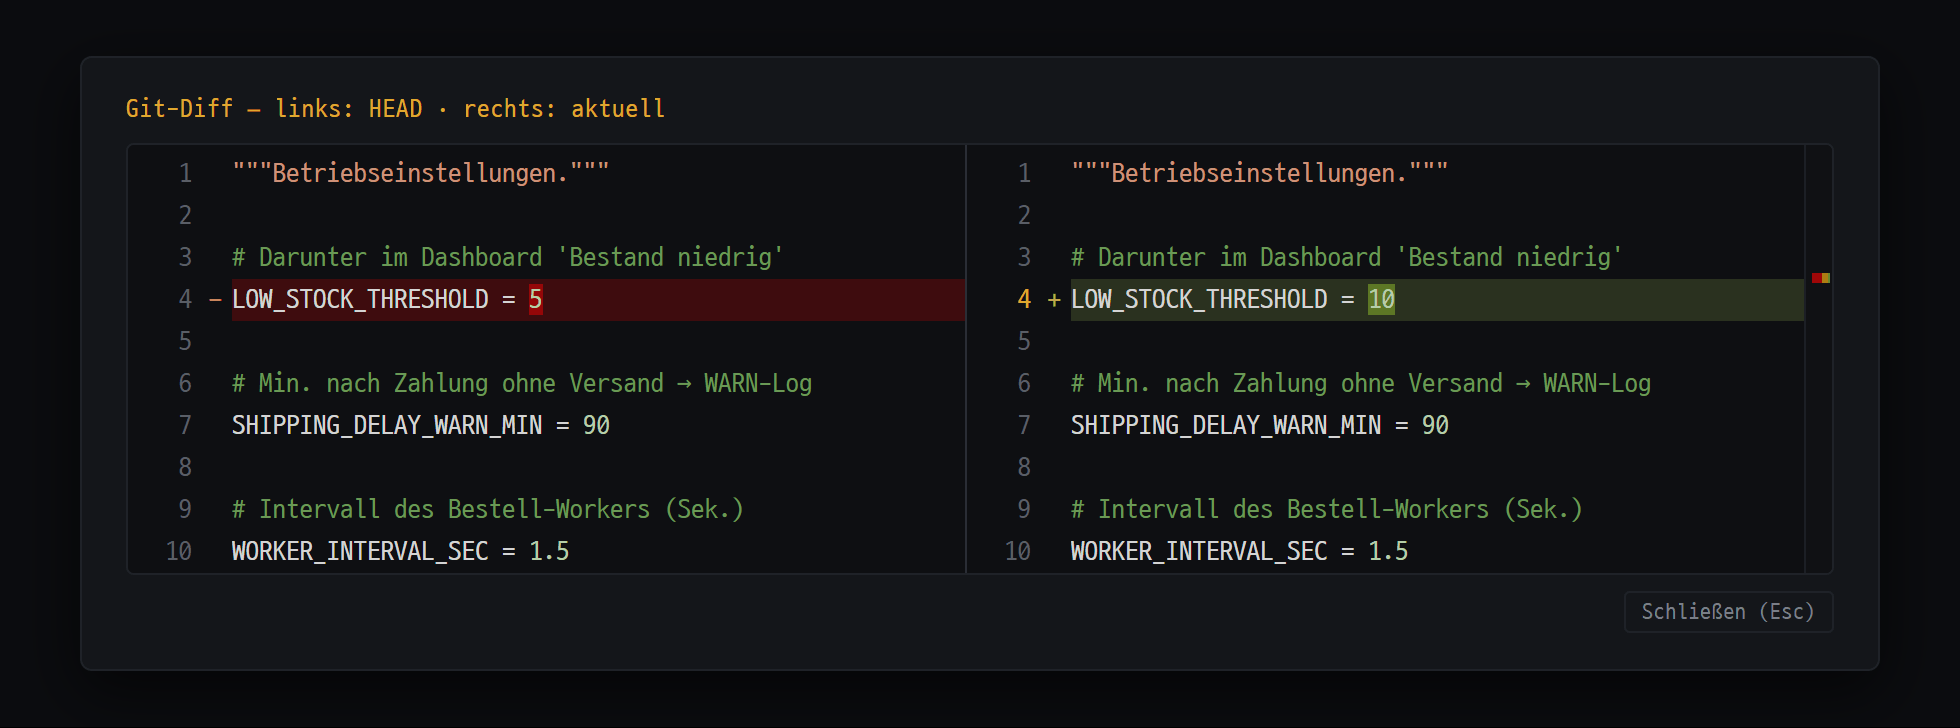Click the minus sign on removed line 4
1960x728 pixels.
[x=215, y=299]
